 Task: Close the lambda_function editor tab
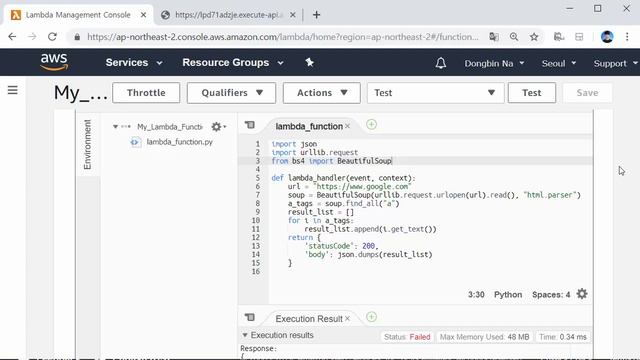point(347,126)
